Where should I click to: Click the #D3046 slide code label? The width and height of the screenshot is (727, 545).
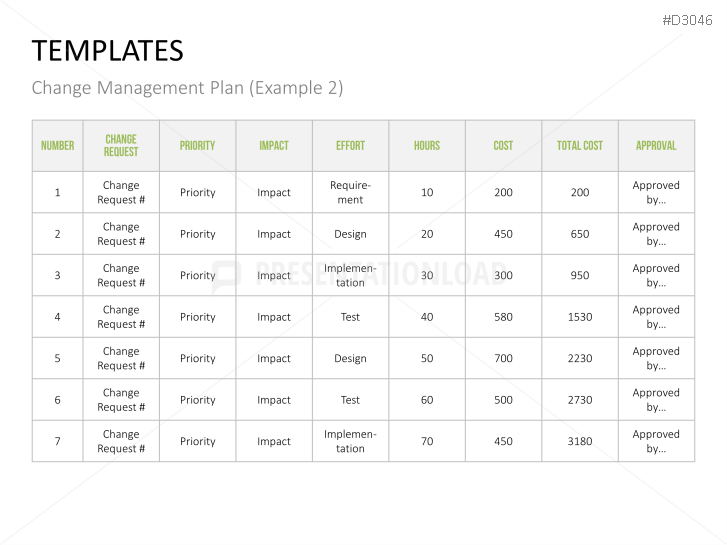[690, 19]
